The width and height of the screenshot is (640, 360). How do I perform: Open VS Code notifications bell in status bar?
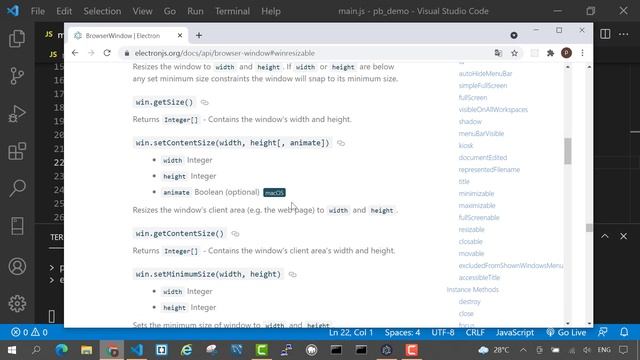pos(624,332)
